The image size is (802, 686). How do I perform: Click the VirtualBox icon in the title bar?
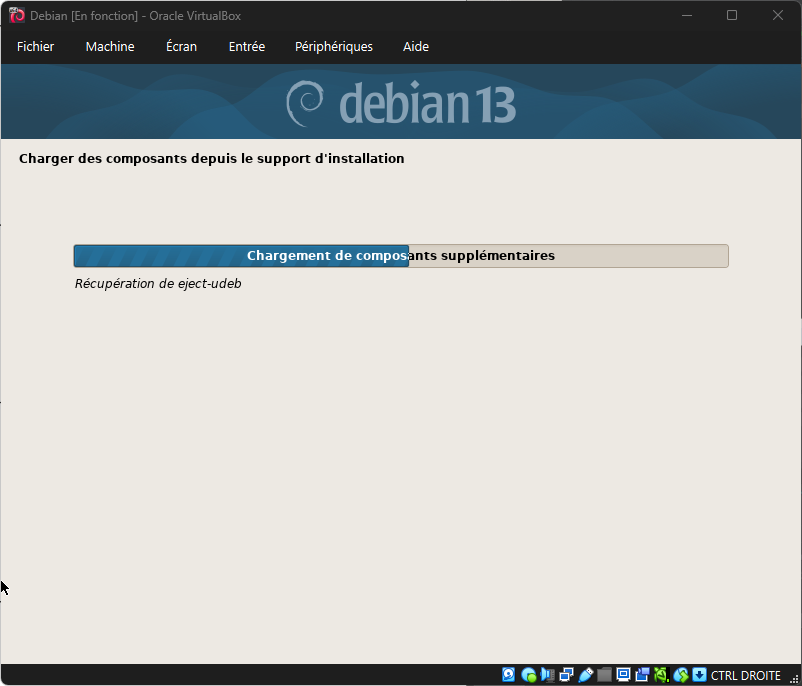click(x=17, y=16)
